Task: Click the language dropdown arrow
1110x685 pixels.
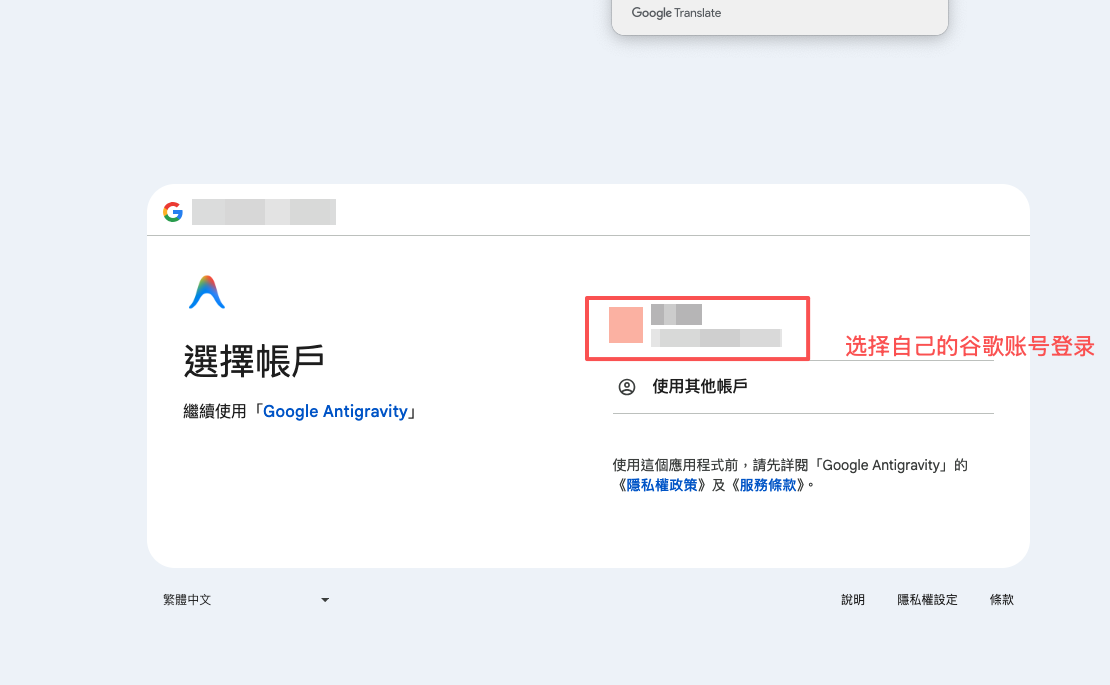Action: (x=324, y=599)
